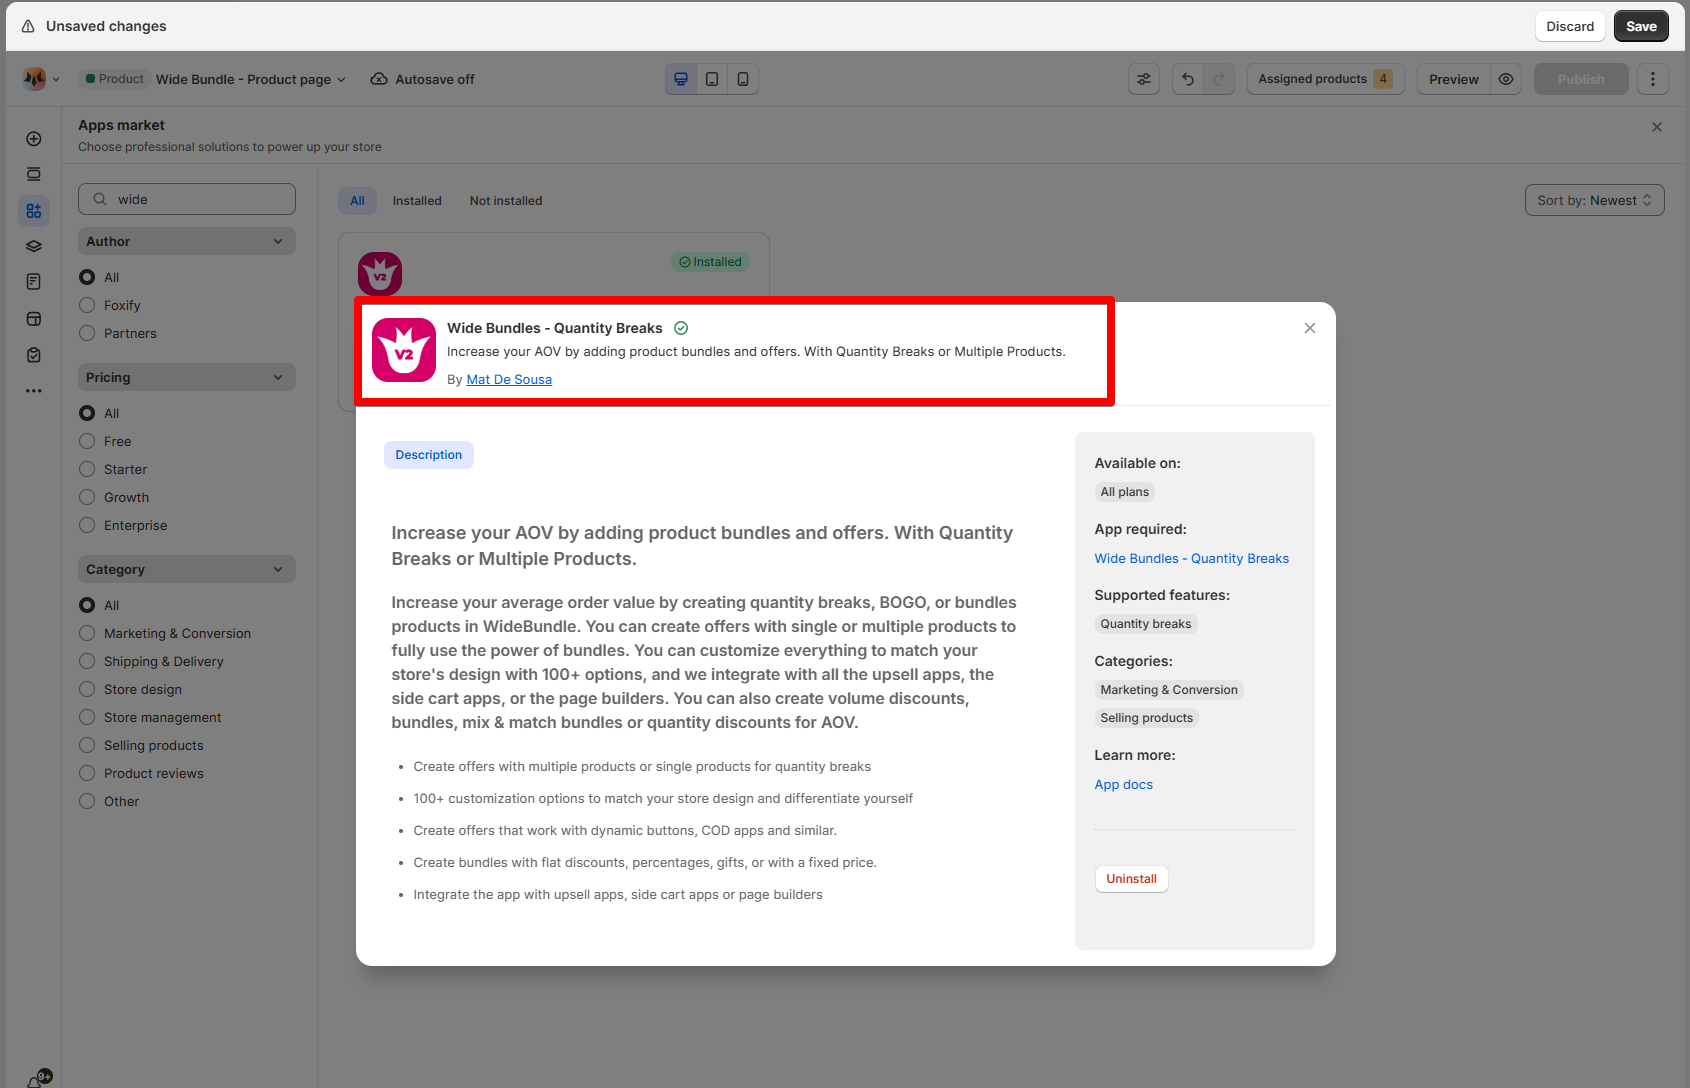
Task: Open the Sort by Newest dropdown
Action: (x=1594, y=200)
